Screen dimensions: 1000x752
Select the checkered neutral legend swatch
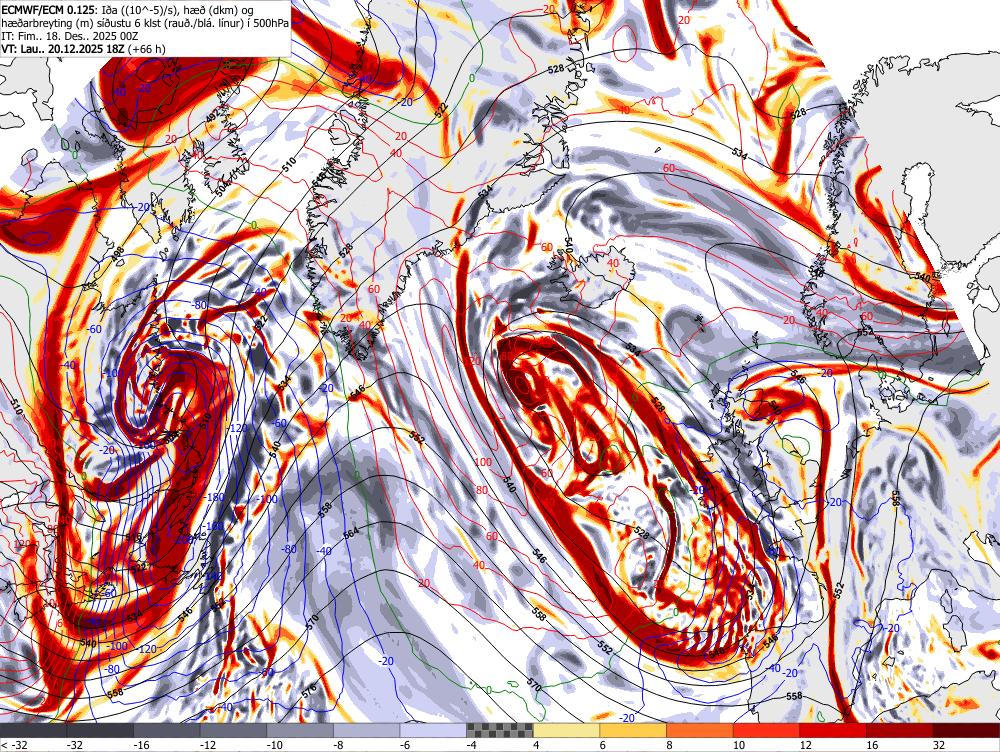click(499, 730)
